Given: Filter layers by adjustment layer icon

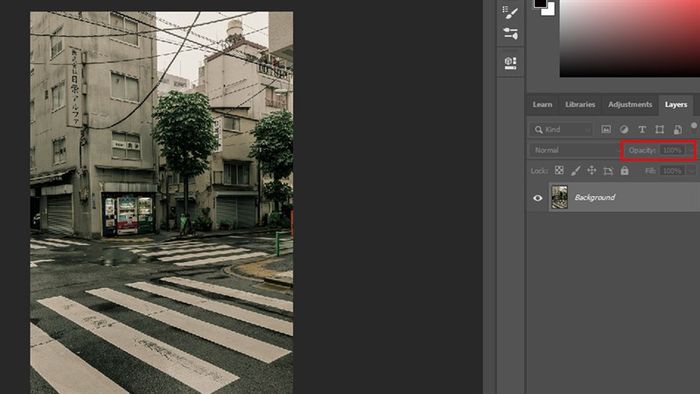Looking at the screenshot, I should pyautogui.click(x=624, y=129).
